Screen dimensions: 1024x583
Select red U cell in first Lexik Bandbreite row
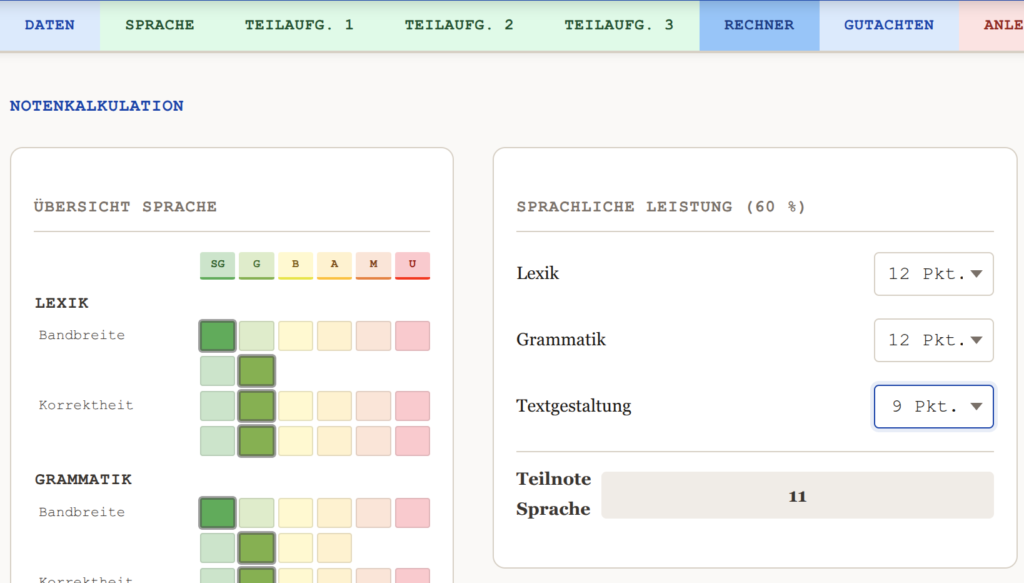[x=412, y=336]
